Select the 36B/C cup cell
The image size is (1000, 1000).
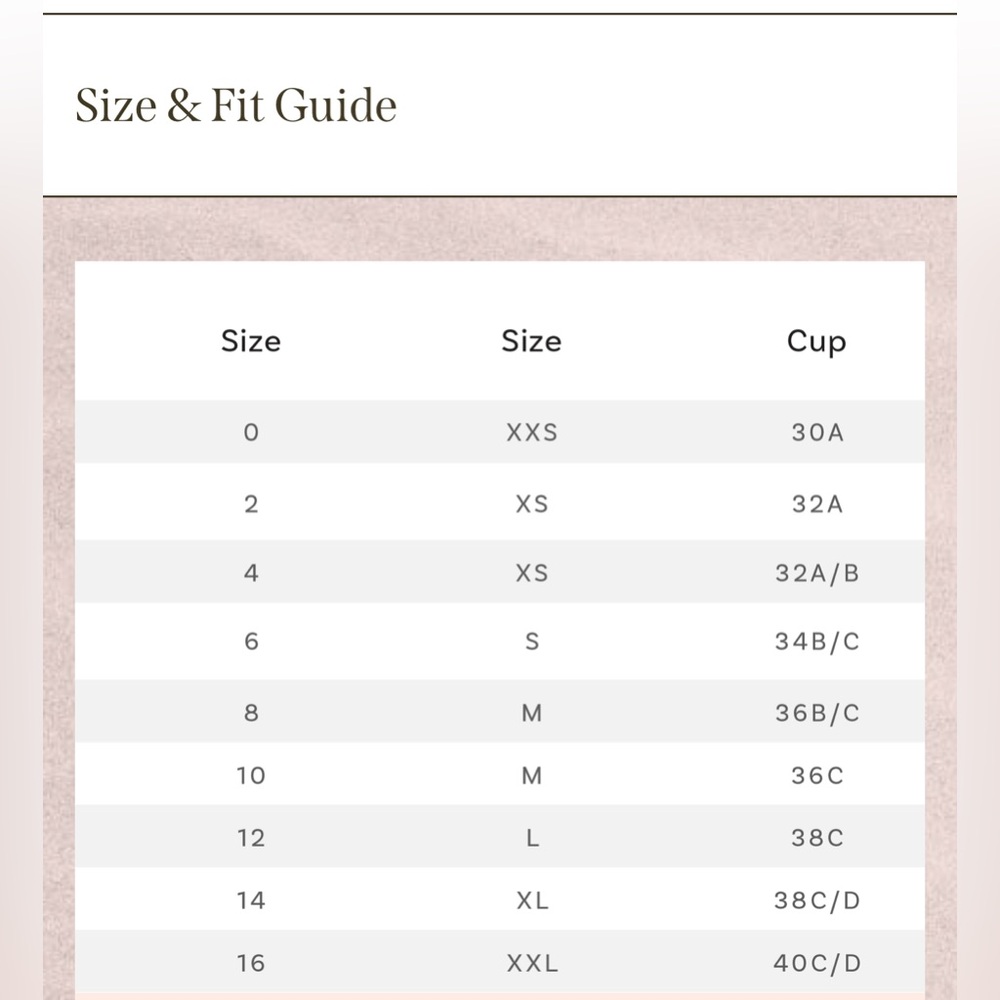coord(818,712)
